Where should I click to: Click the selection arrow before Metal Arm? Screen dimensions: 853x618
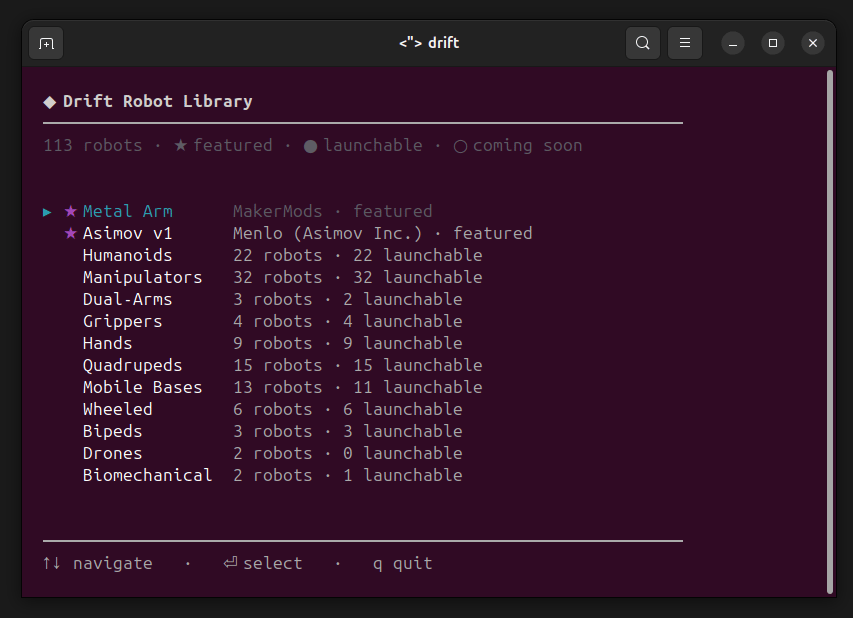(47, 212)
